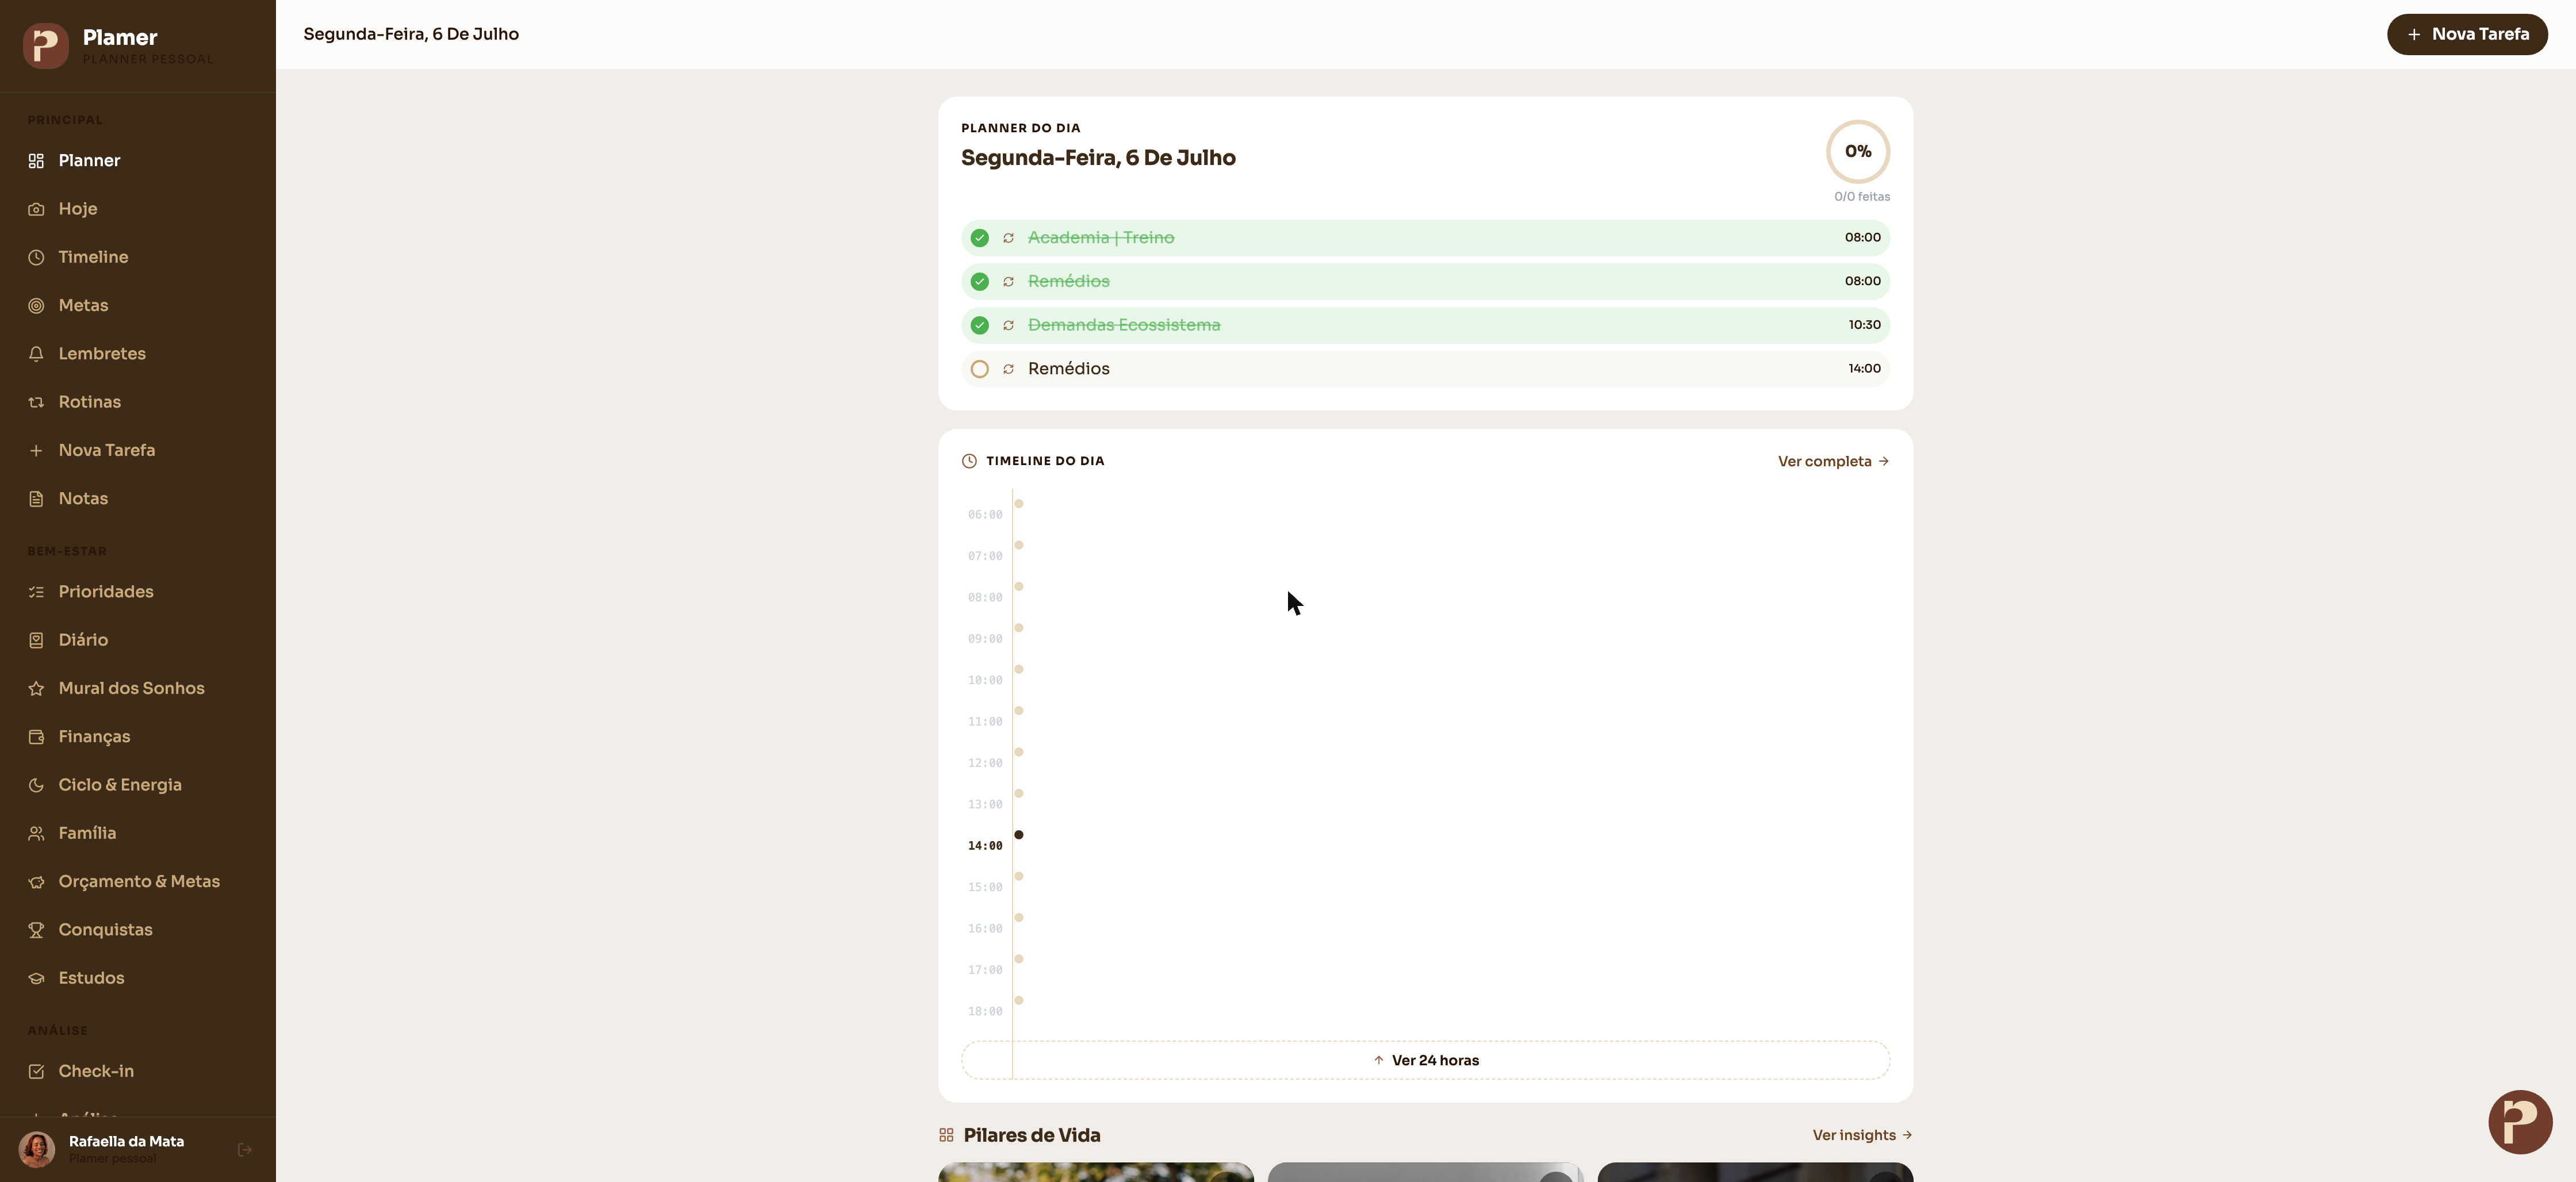Click the Mural dos Sonhos star icon

coord(36,689)
